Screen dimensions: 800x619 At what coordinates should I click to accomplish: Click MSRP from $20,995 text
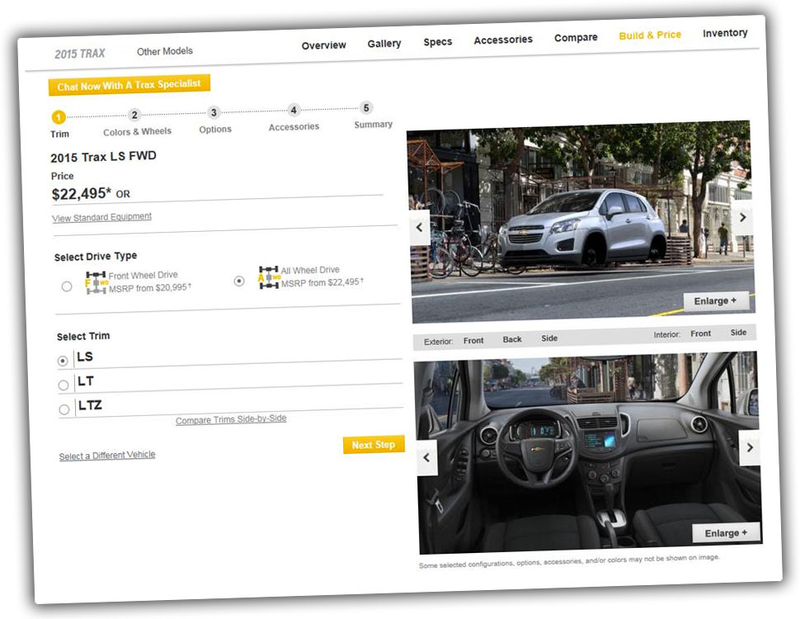[x=149, y=288]
